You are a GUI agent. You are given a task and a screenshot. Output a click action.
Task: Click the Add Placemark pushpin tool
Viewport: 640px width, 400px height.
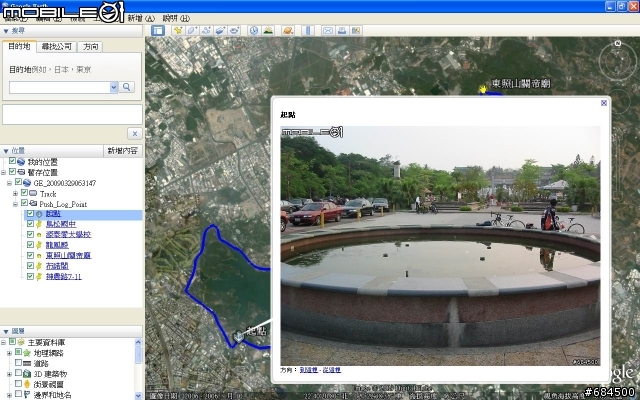click(178, 31)
